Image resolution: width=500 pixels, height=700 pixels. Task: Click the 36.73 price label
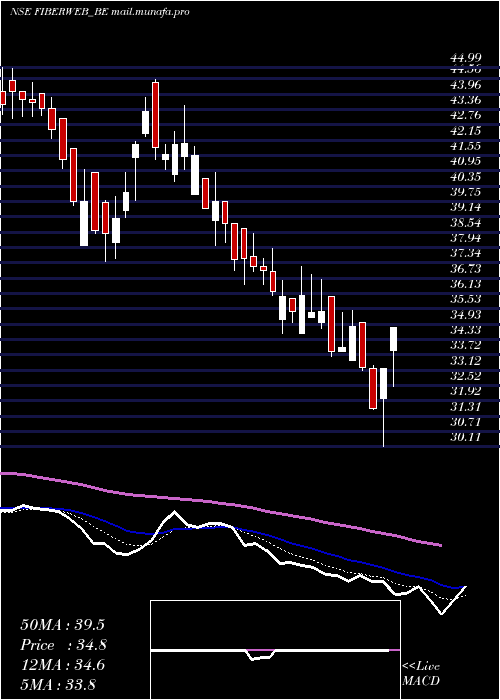click(x=466, y=269)
